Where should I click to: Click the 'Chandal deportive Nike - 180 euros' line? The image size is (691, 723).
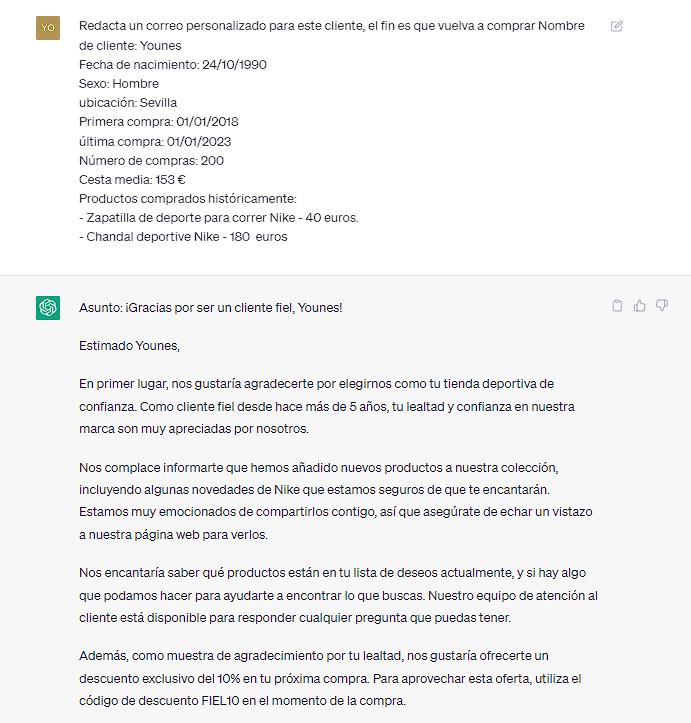click(183, 237)
